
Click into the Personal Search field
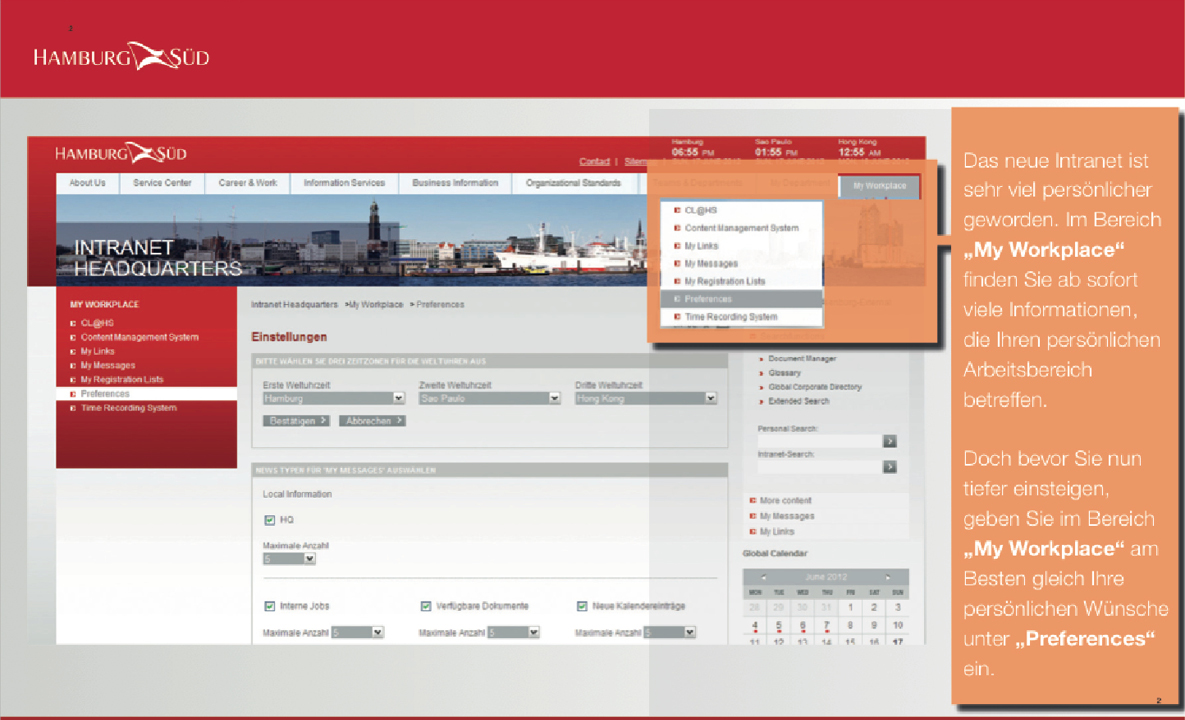(820, 441)
